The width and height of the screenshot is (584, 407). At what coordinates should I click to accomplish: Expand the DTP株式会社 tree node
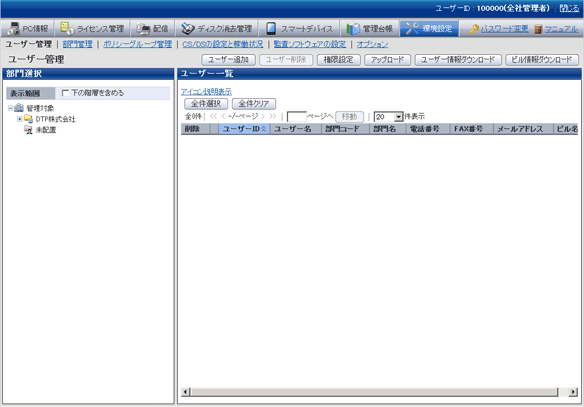pyautogui.click(x=19, y=119)
